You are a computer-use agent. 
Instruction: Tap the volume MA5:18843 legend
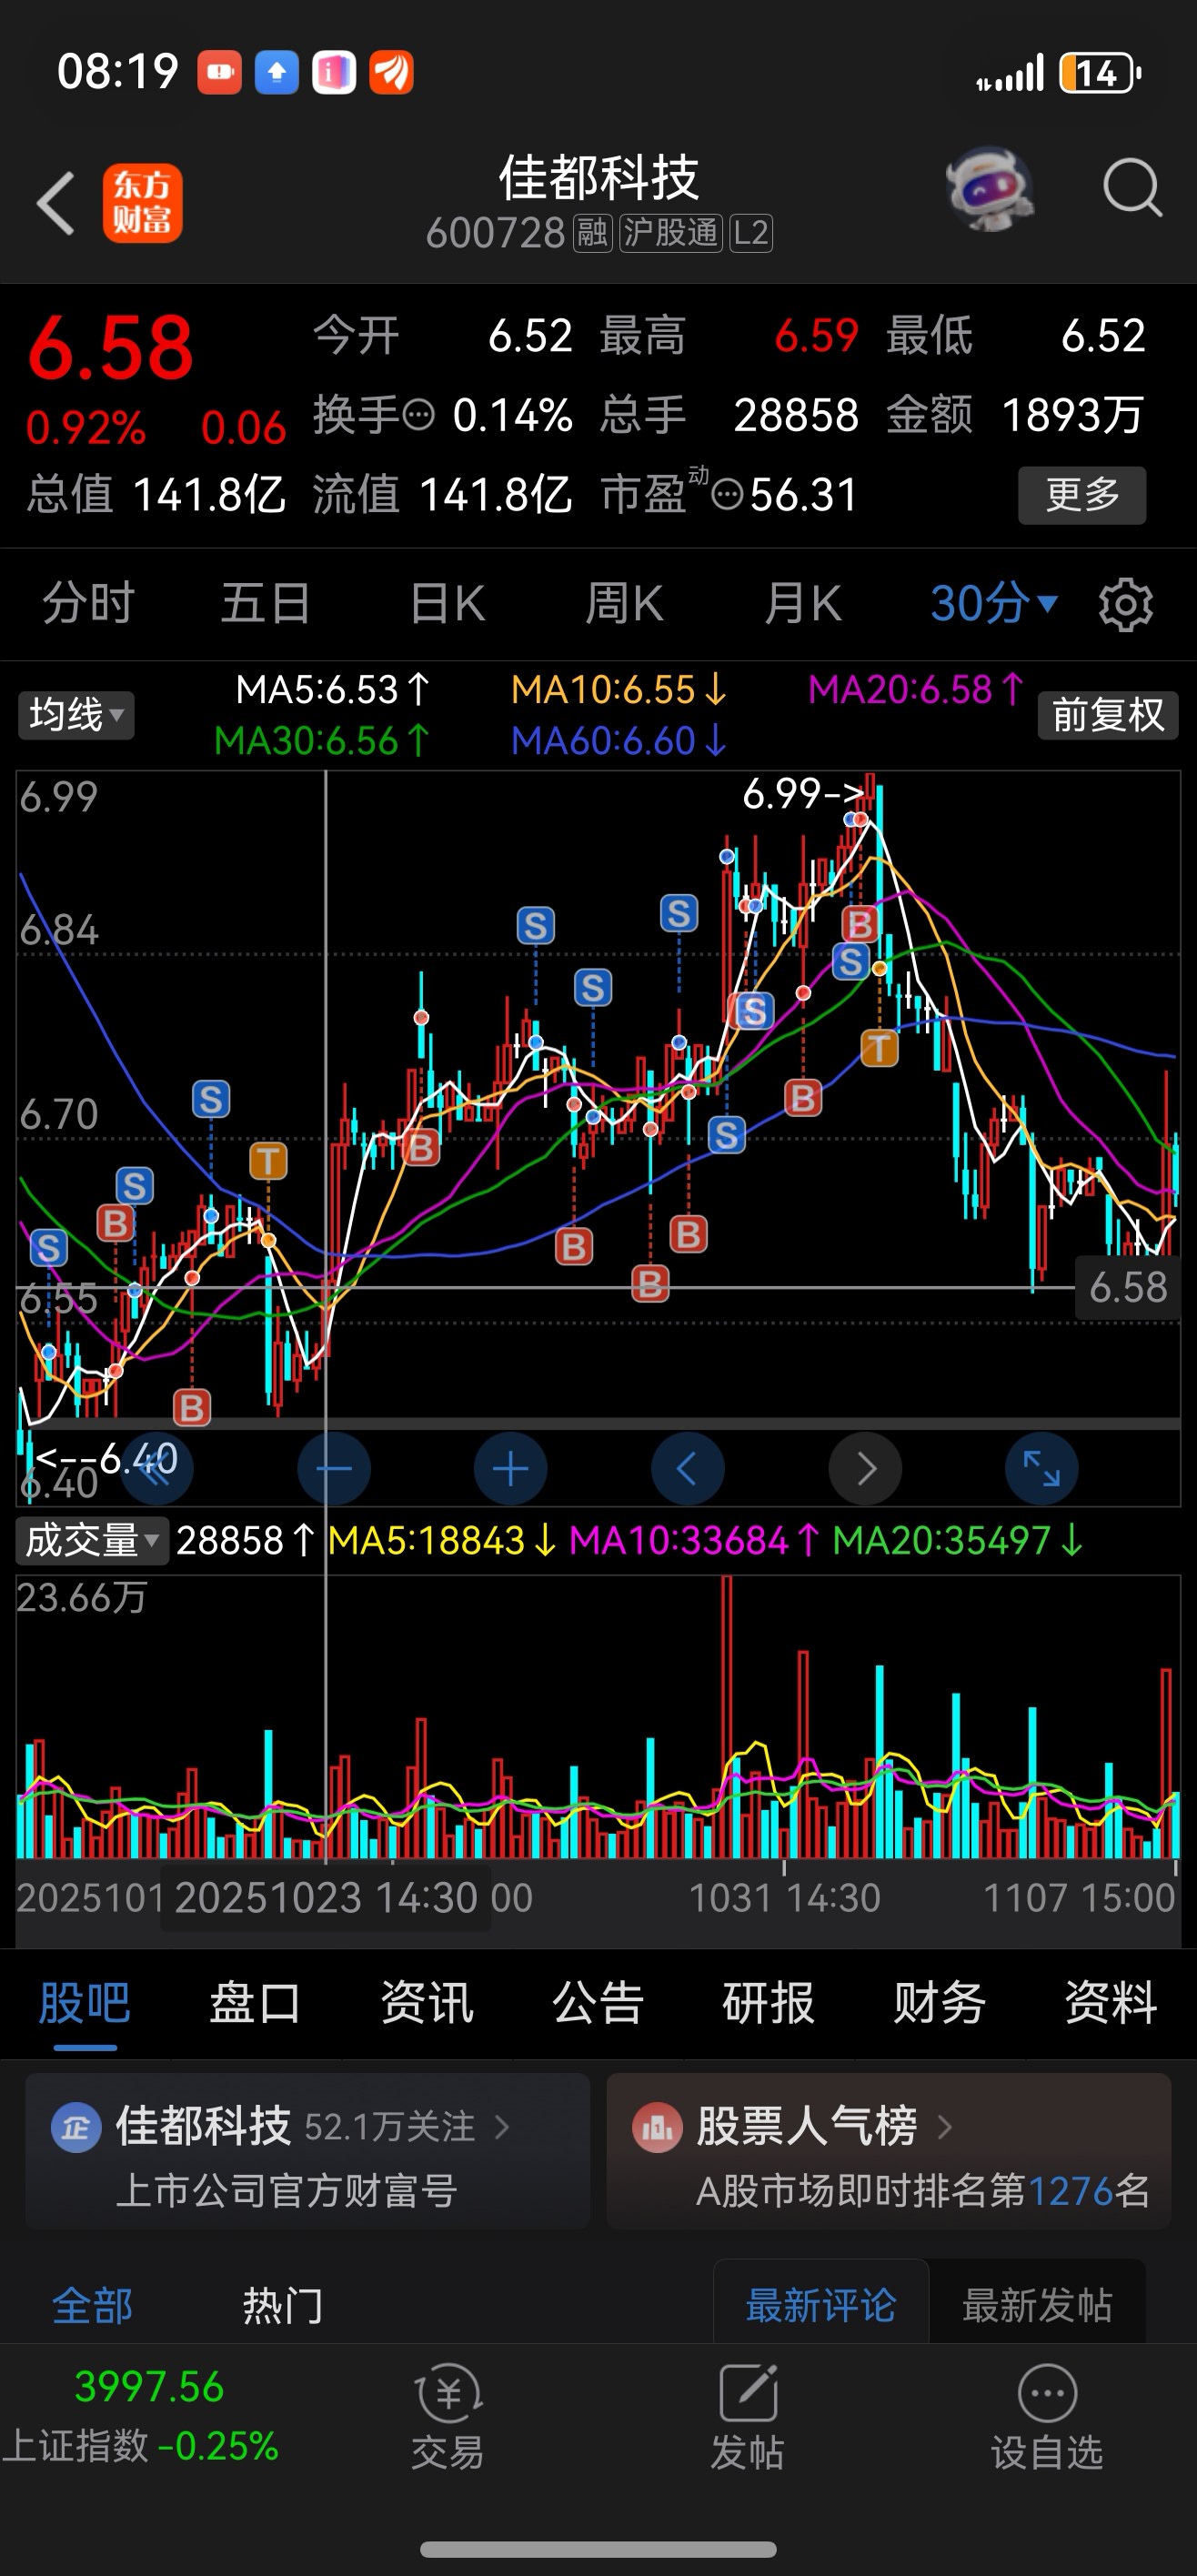pos(443,1541)
